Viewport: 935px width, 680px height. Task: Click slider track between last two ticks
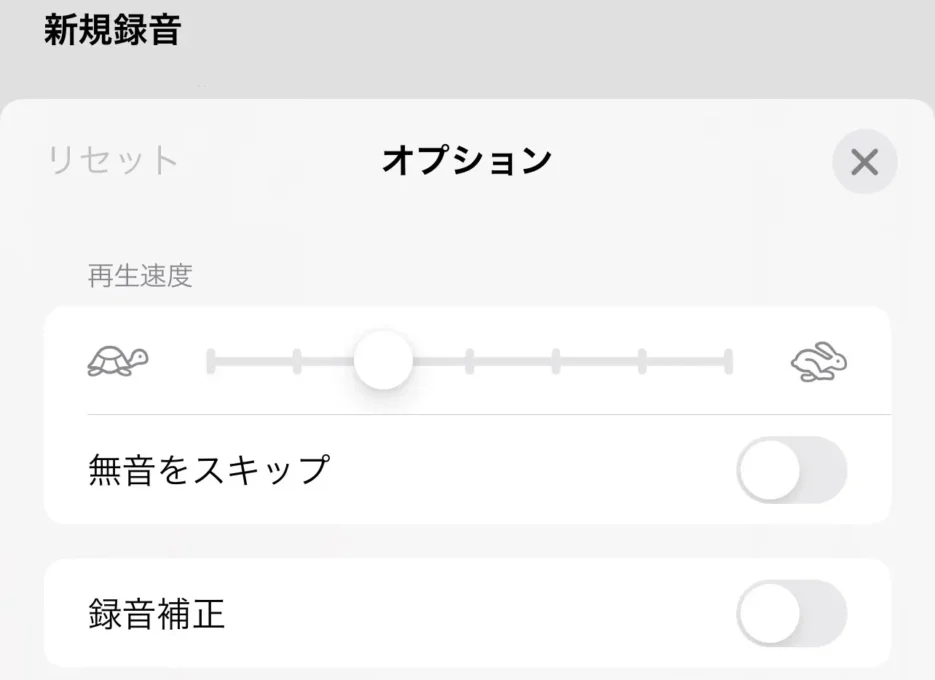tap(685, 361)
